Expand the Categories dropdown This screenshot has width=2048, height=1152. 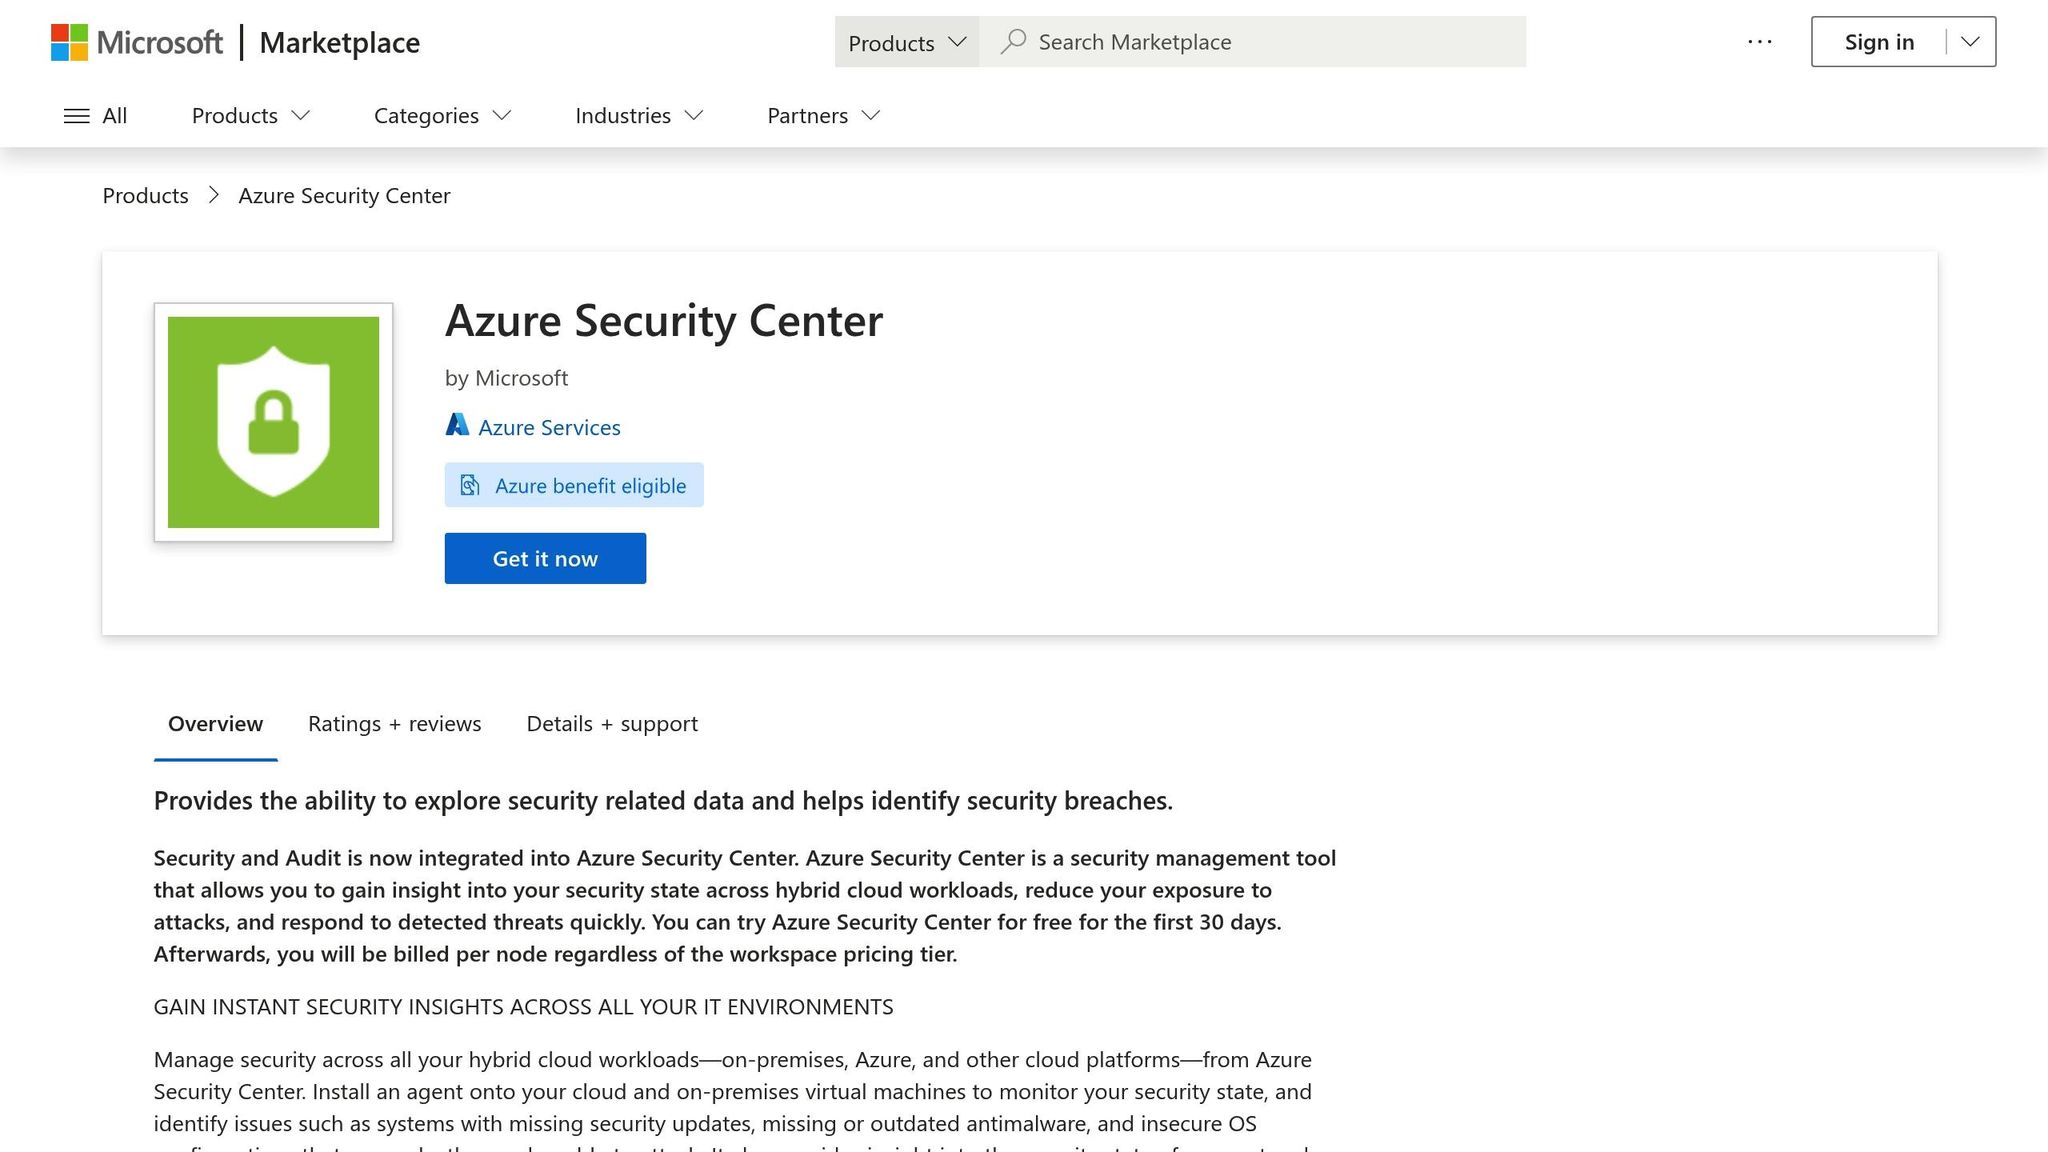(x=441, y=115)
